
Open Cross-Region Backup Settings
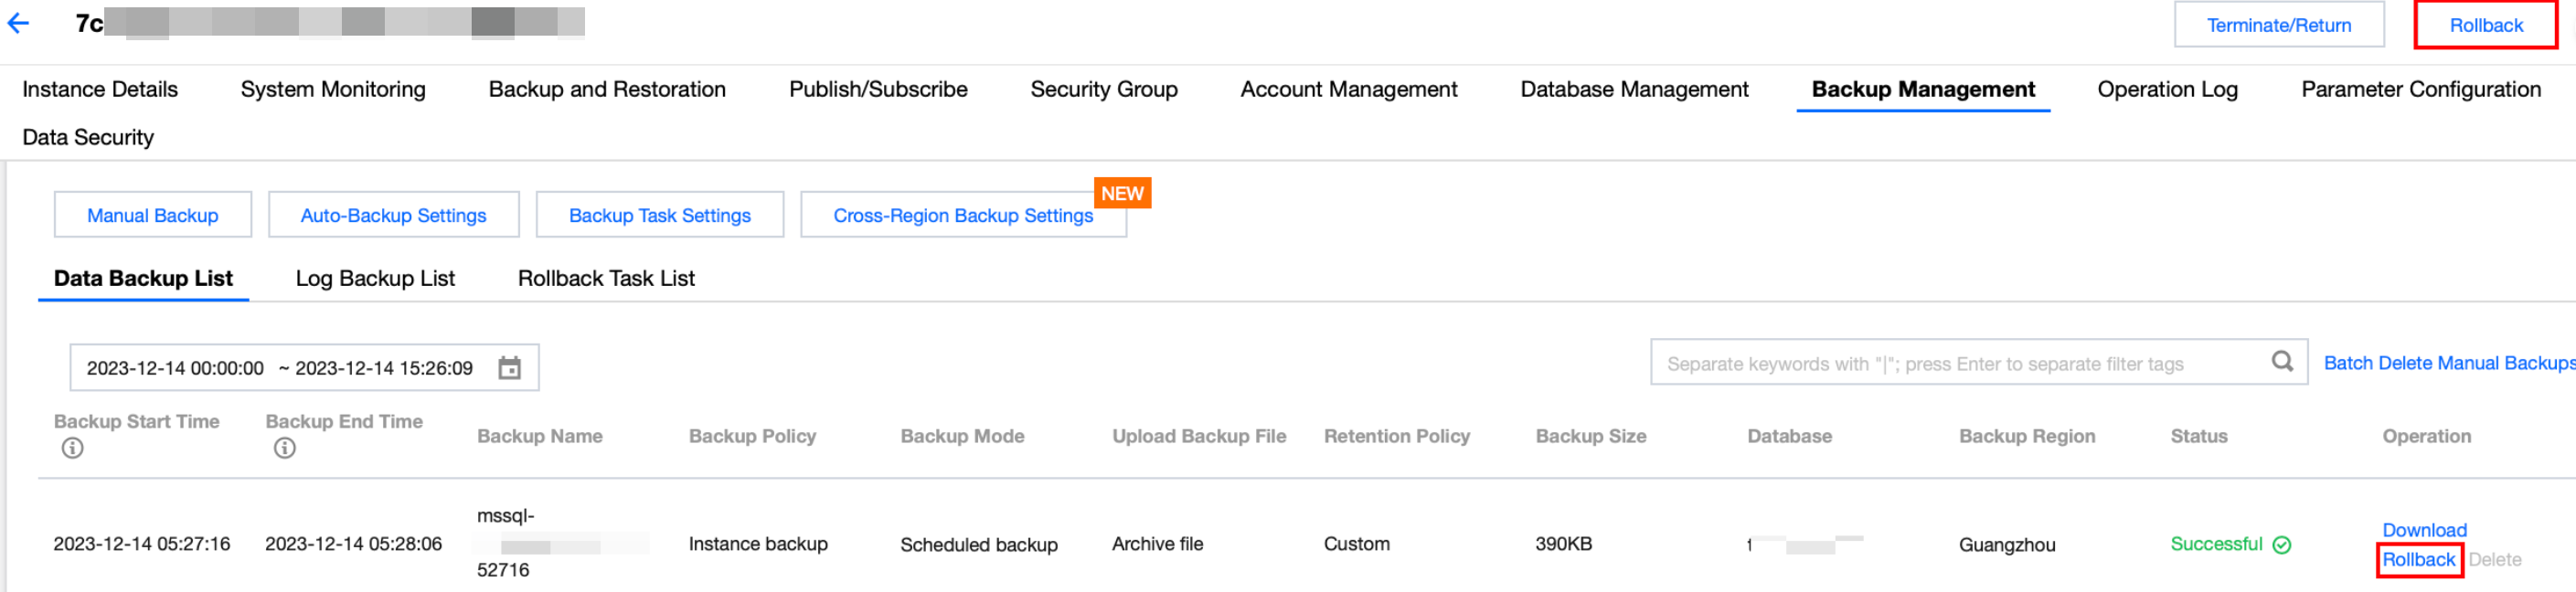[962, 215]
